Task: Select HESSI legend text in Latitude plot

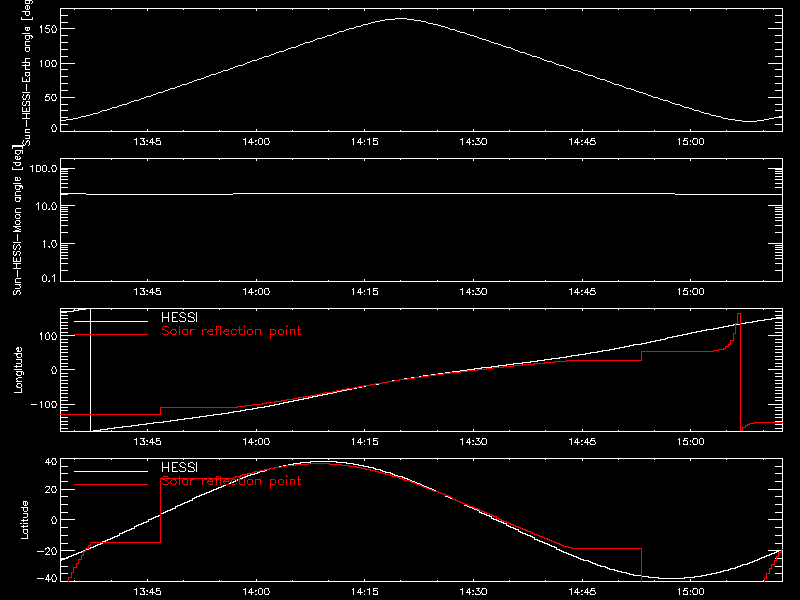Action: 179,467
